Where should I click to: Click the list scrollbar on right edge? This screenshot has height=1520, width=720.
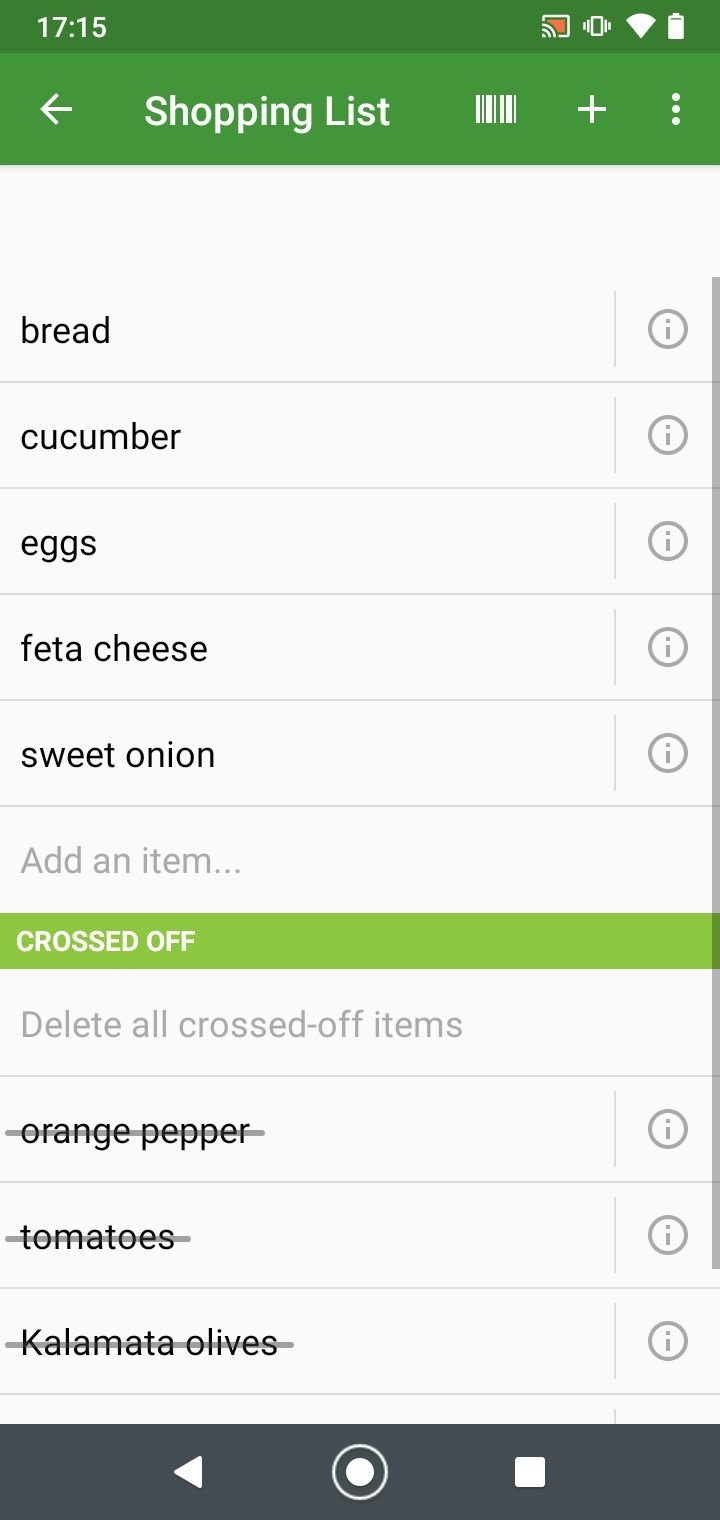715,770
